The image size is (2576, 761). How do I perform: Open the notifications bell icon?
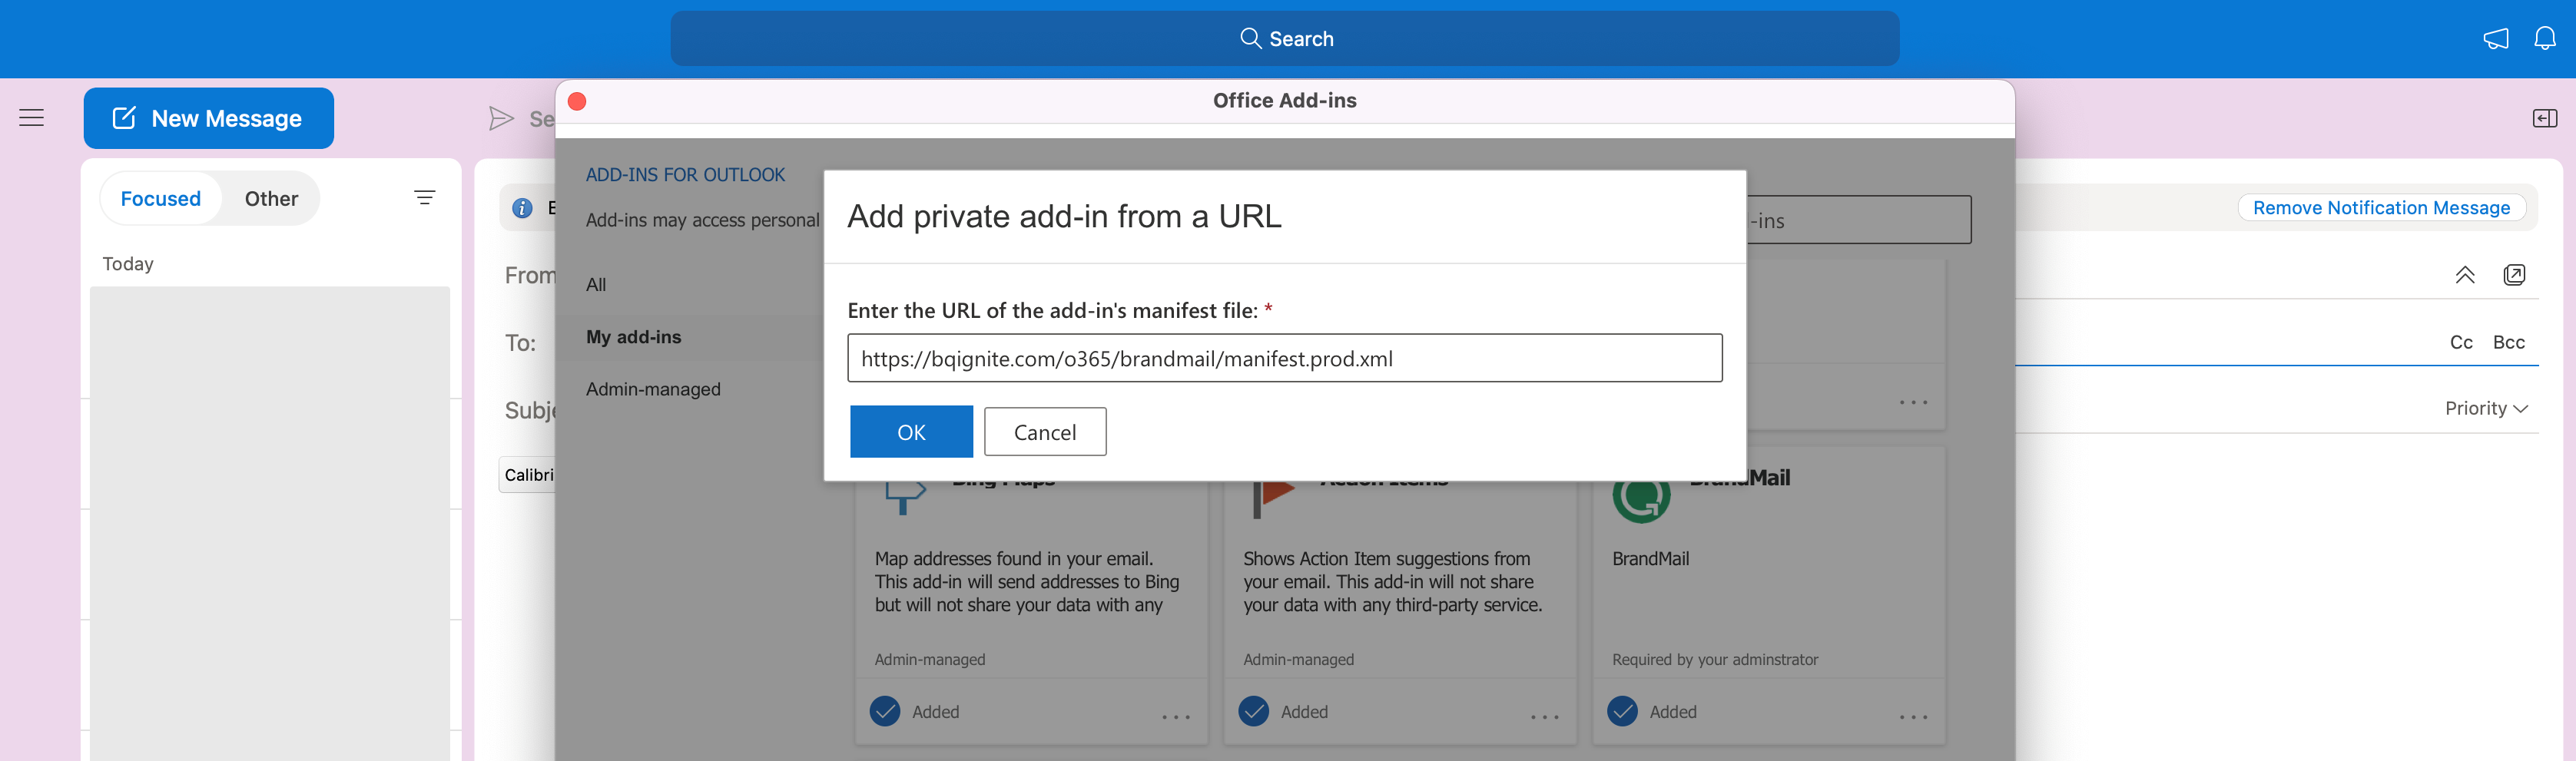click(x=2544, y=38)
